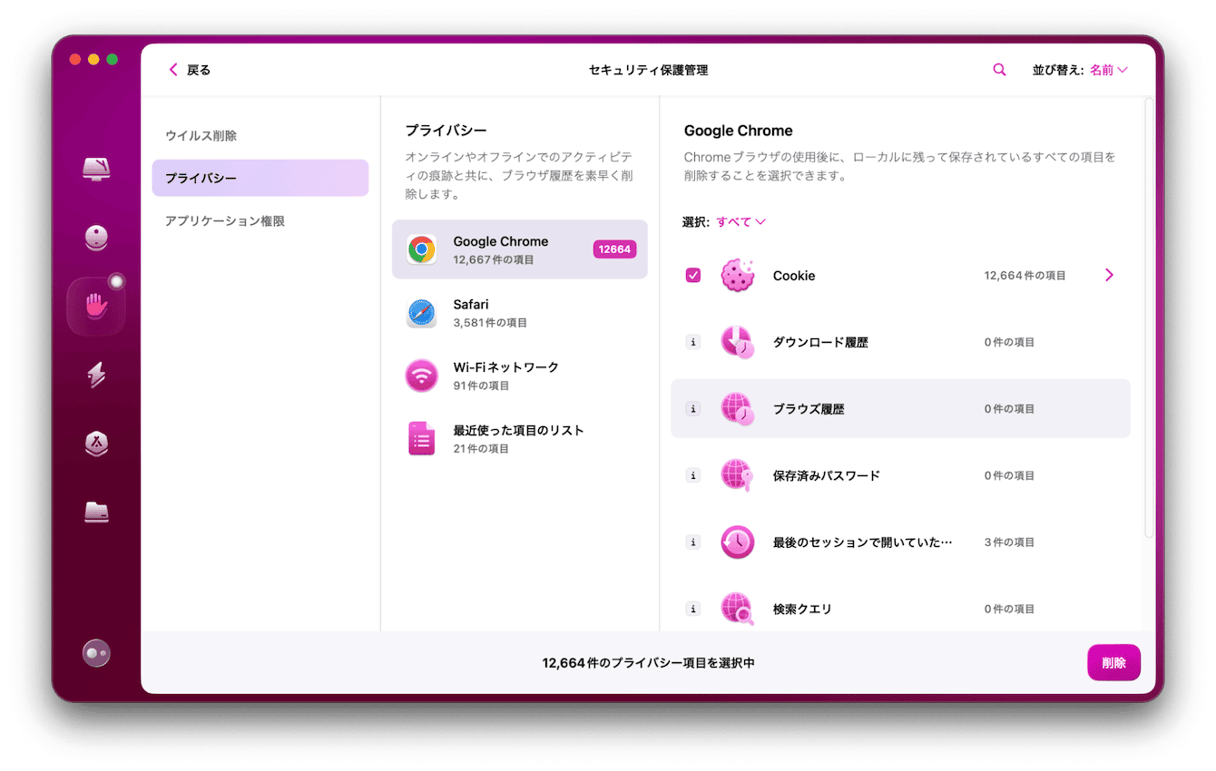This screenshot has width=1216, height=771.
Task: Select 最近使った項目のリスト entry
Action: point(519,438)
